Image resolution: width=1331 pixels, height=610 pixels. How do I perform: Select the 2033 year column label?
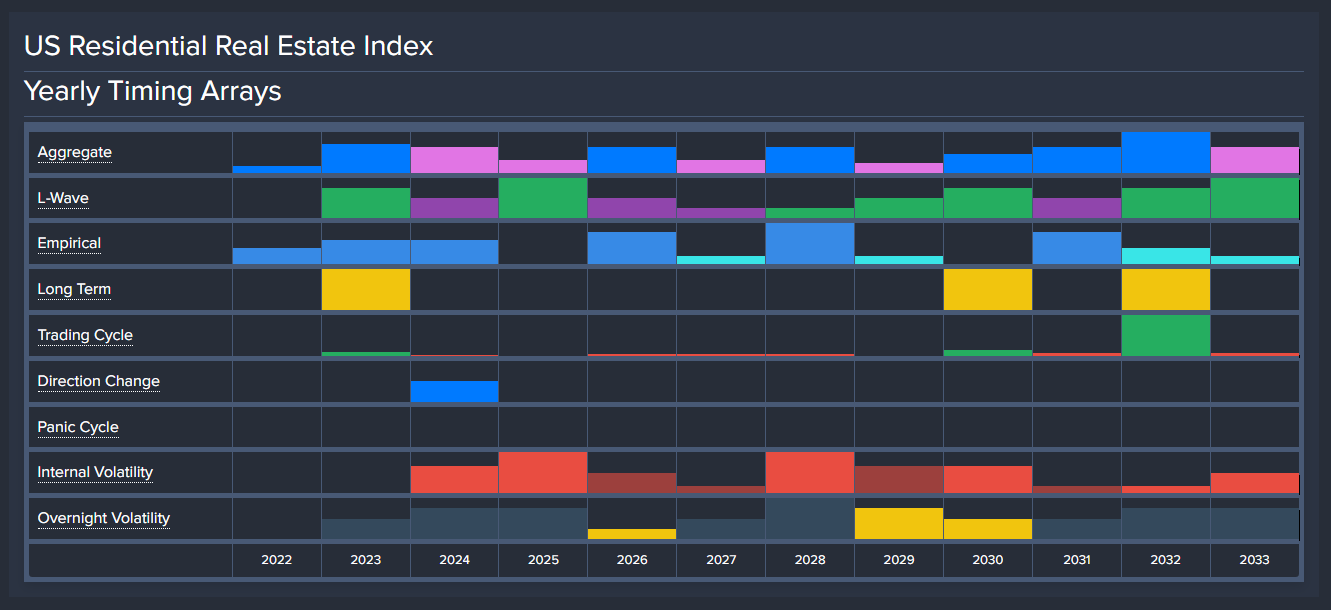point(1254,560)
